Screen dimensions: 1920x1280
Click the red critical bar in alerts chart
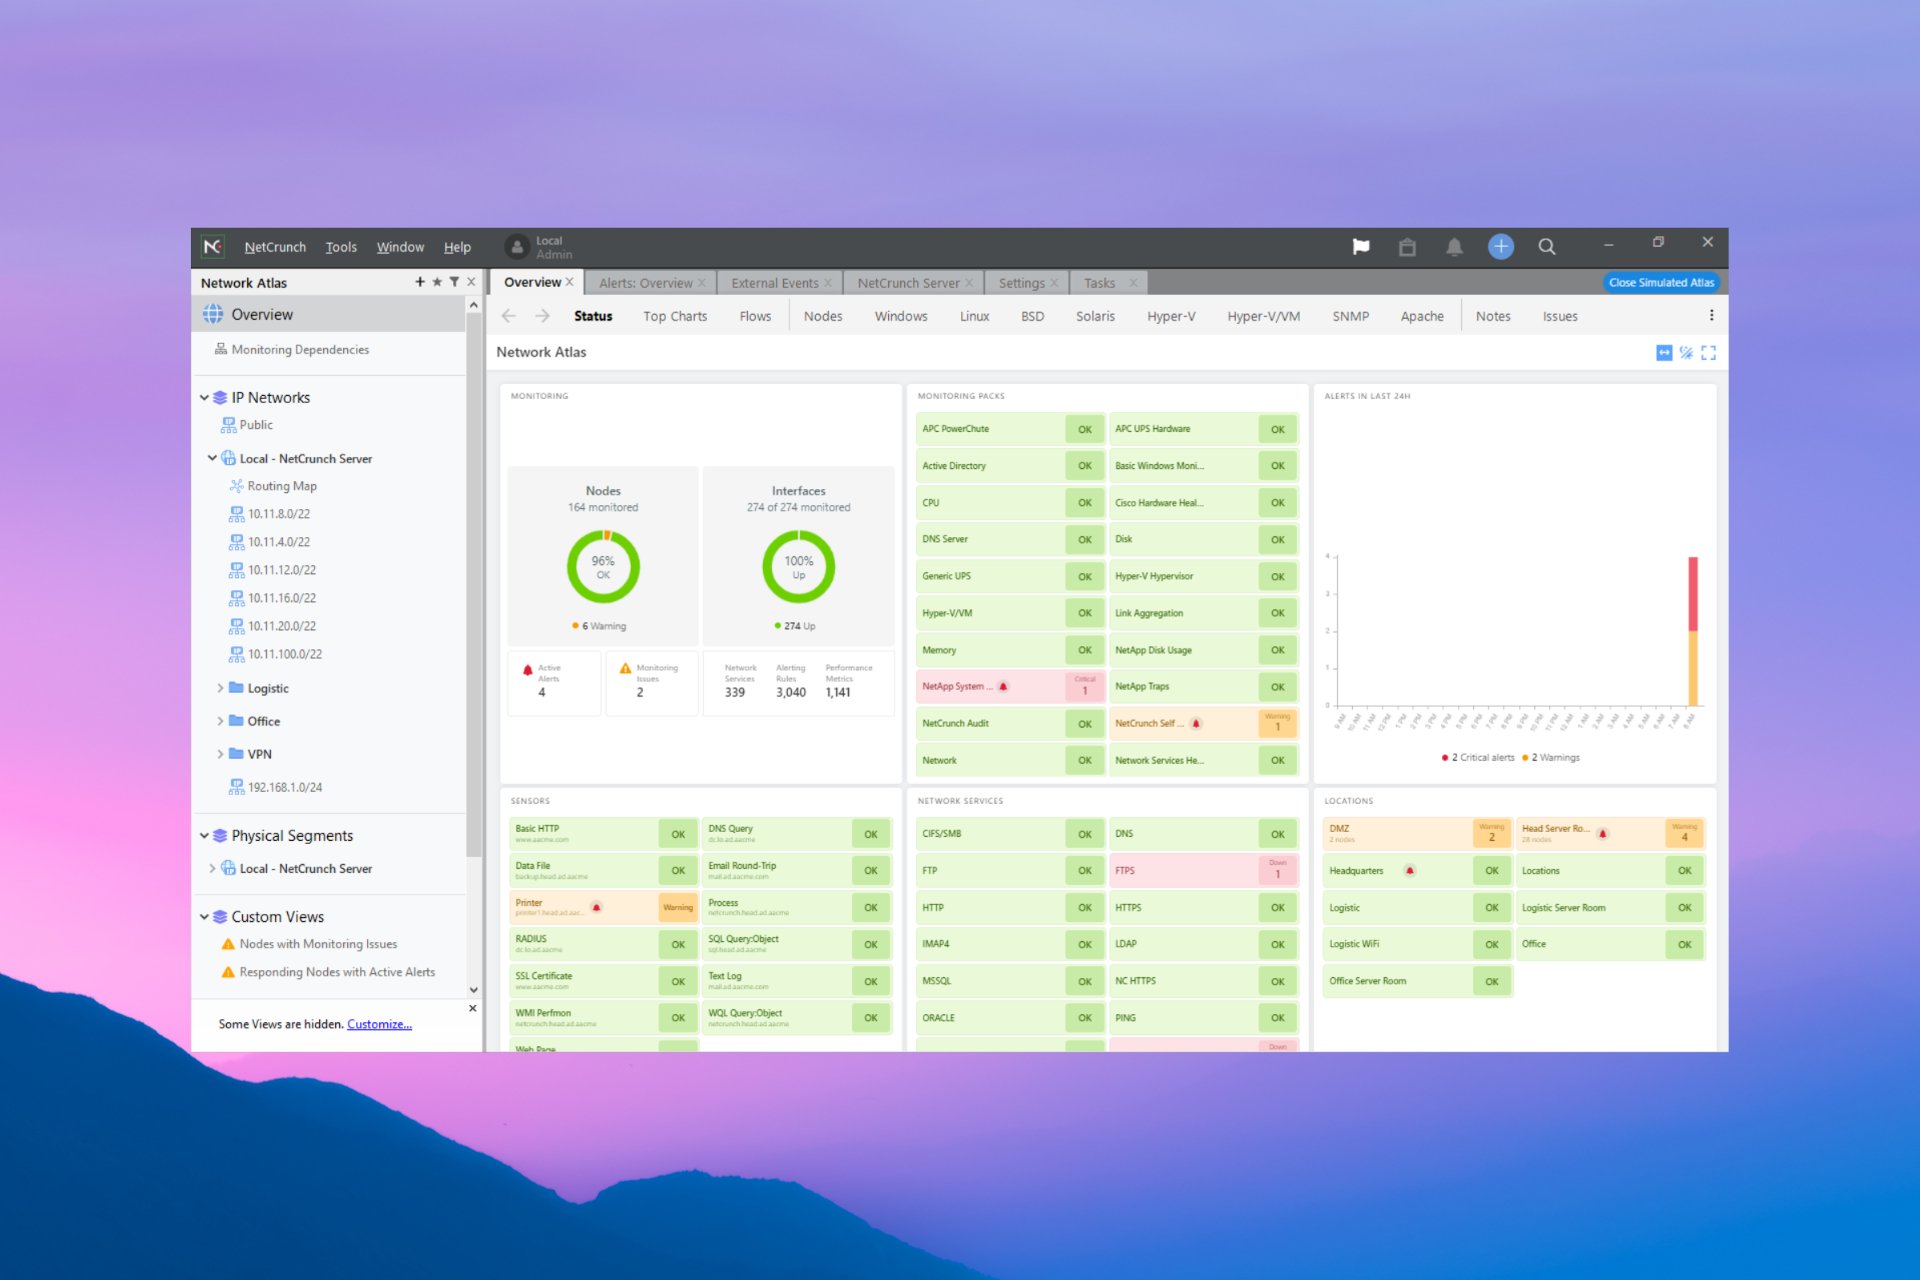(x=1693, y=594)
